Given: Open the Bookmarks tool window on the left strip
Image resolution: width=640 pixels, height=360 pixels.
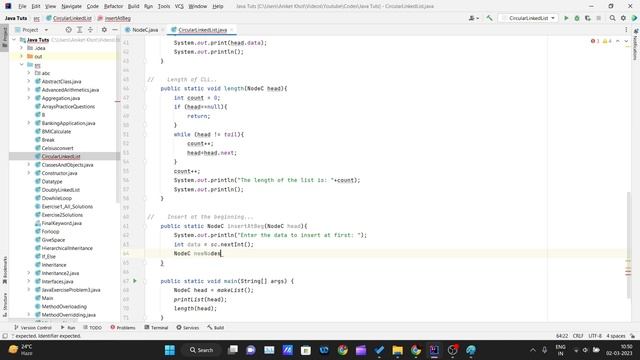Looking at the screenshot, I should coord(5,270).
